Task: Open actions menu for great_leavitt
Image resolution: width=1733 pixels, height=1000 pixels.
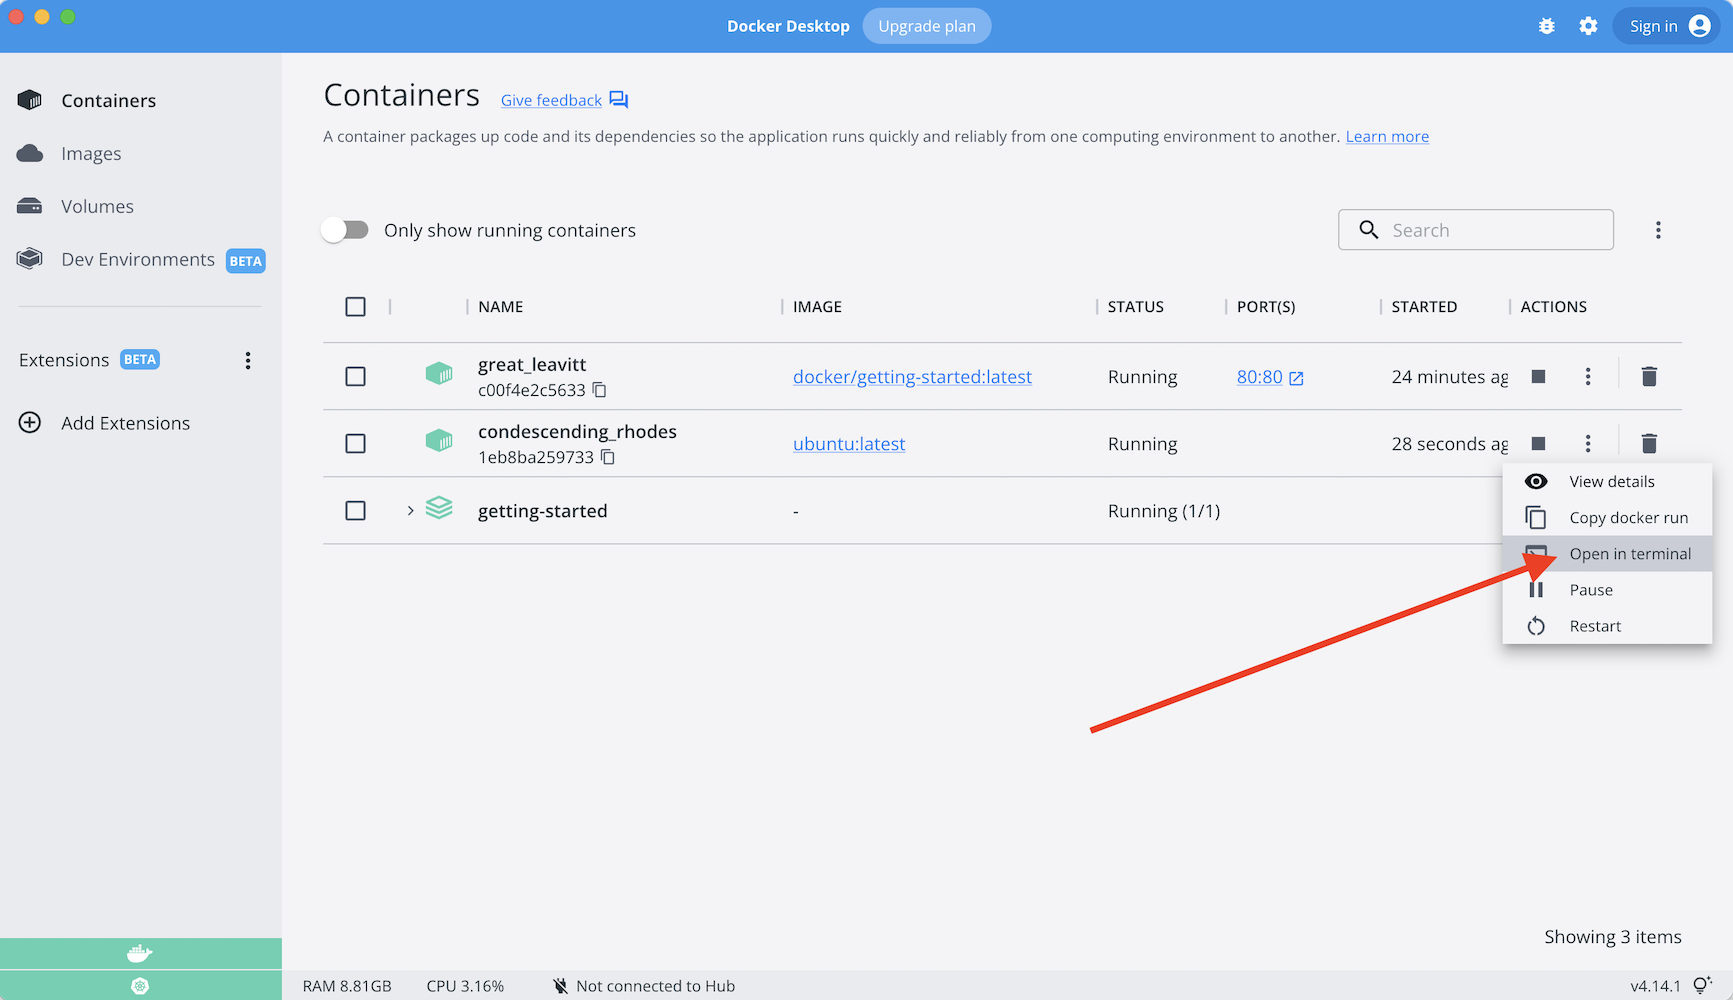Action: coord(1588,376)
